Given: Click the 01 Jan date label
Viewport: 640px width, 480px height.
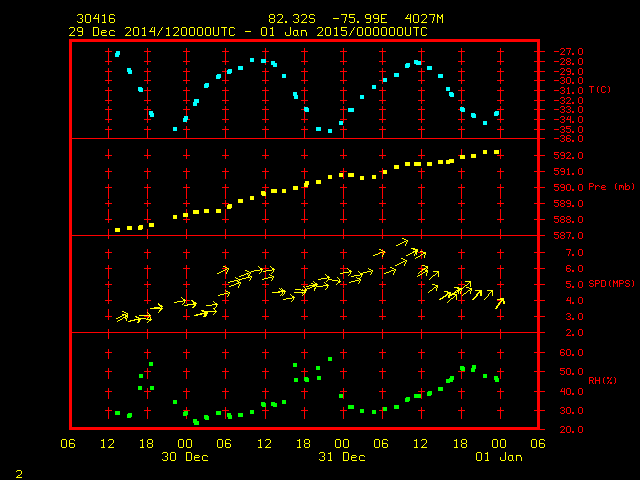Looking at the screenshot, I should [499, 457].
